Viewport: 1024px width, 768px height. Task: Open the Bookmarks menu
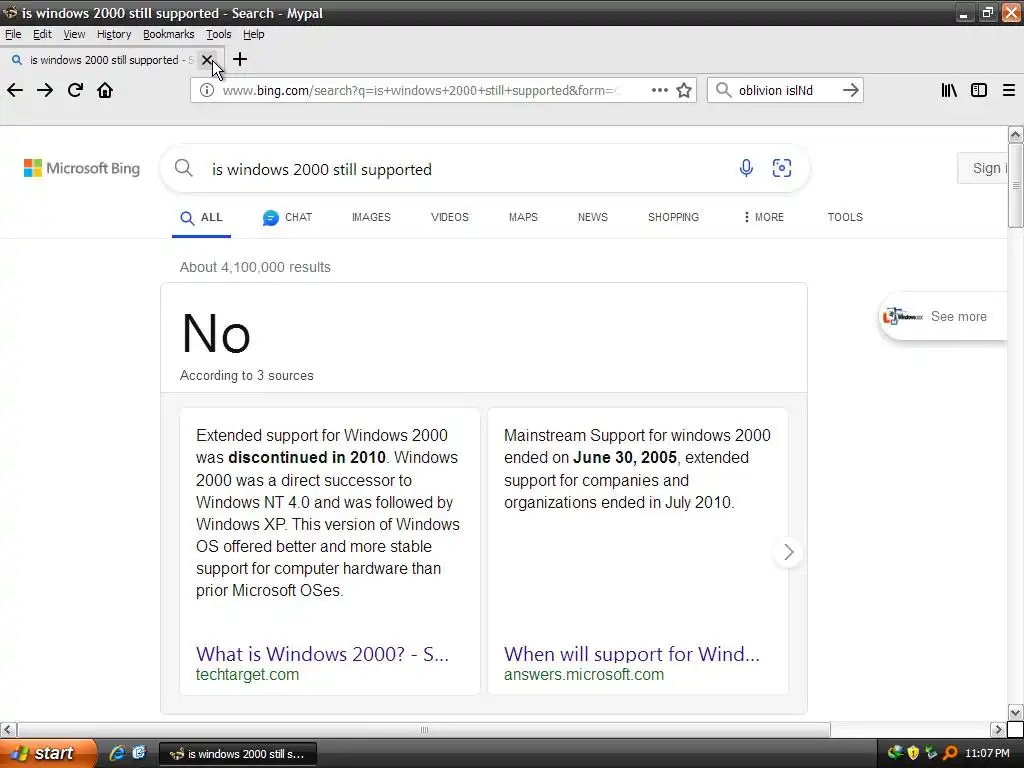[168, 34]
